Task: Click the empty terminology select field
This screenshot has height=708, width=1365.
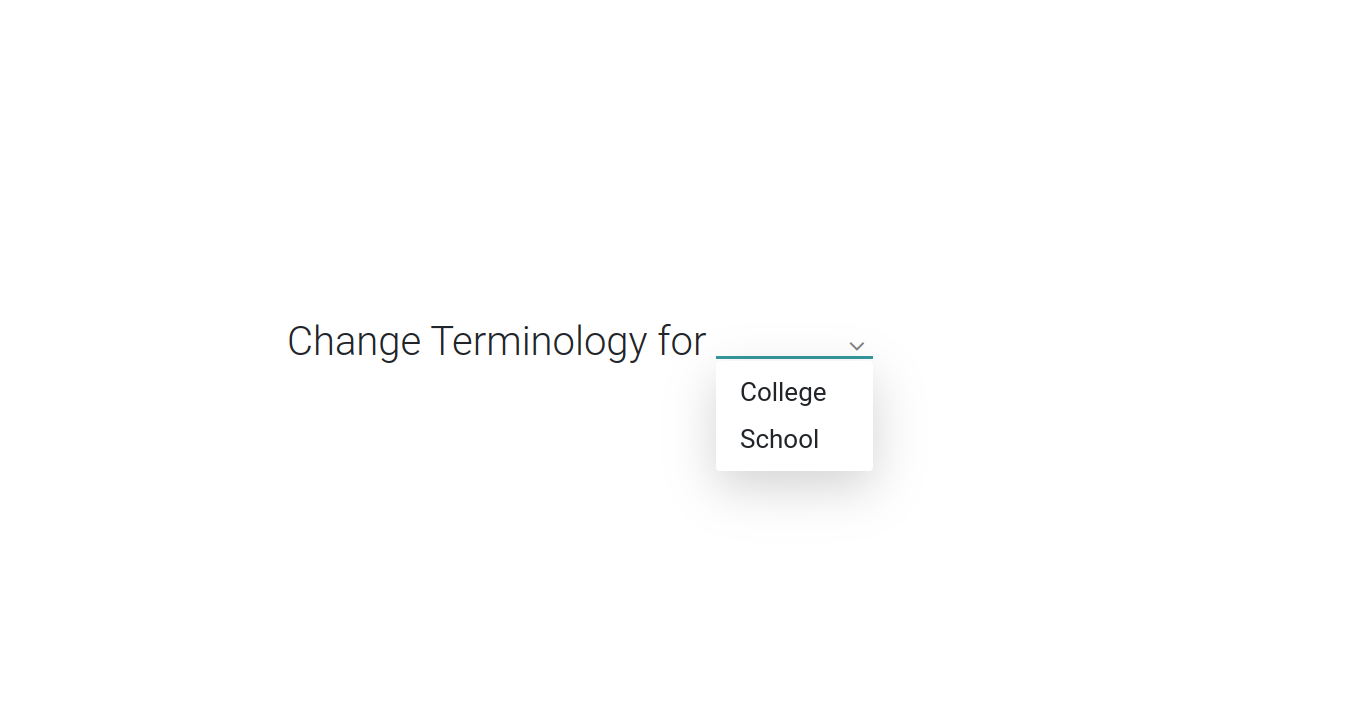Action: 794,341
